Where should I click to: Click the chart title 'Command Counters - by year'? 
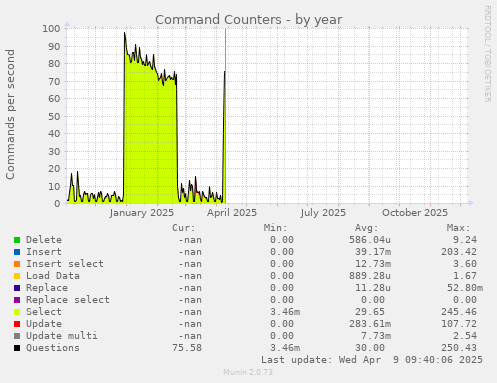tap(249, 20)
